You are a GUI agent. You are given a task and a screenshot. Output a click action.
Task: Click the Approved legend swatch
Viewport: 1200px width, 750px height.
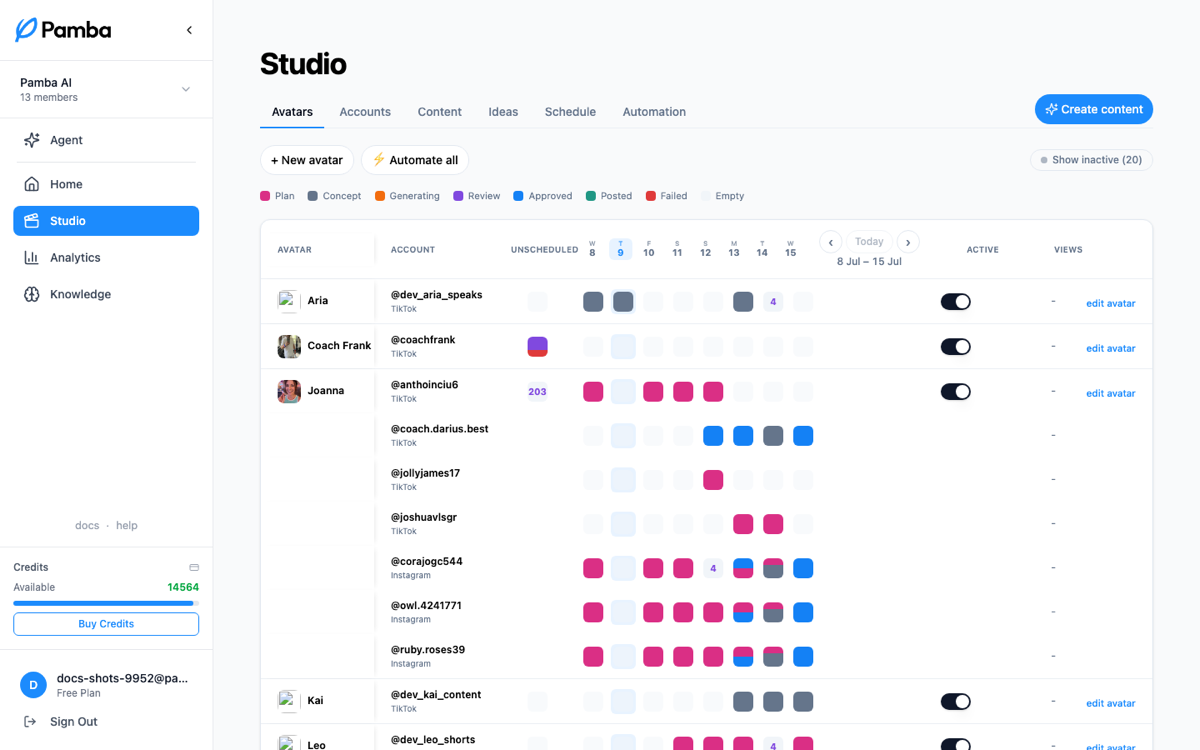[x=518, y=196]
